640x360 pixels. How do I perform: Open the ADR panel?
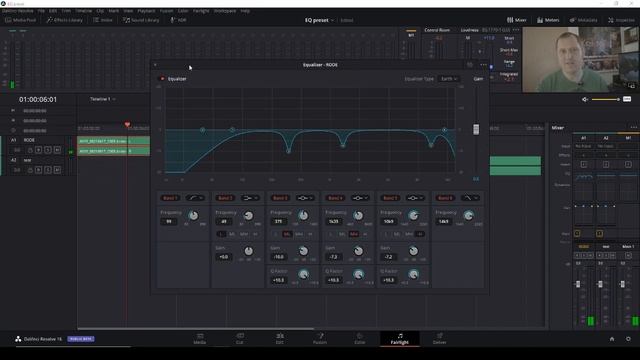178,20
